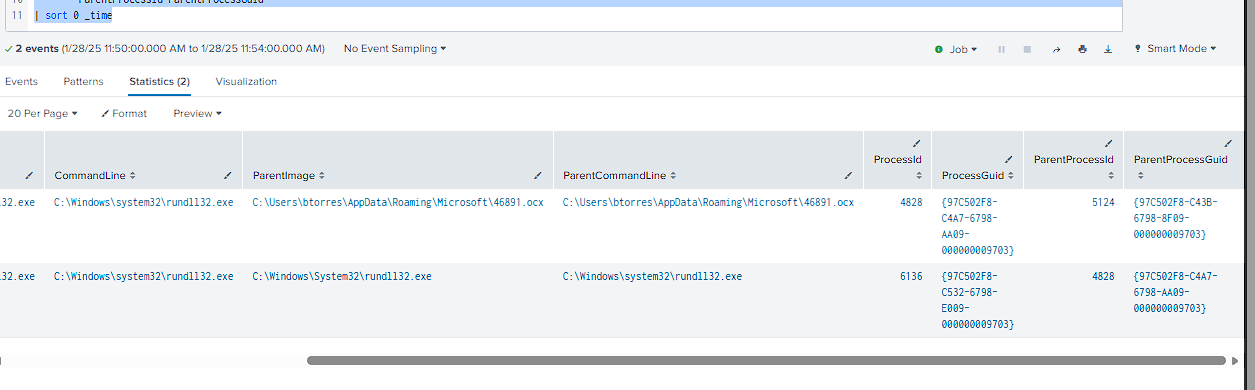1255x390 pixels.
Task: Open the No Event Sampling dropdown
Action: click(x=395, y=48)
